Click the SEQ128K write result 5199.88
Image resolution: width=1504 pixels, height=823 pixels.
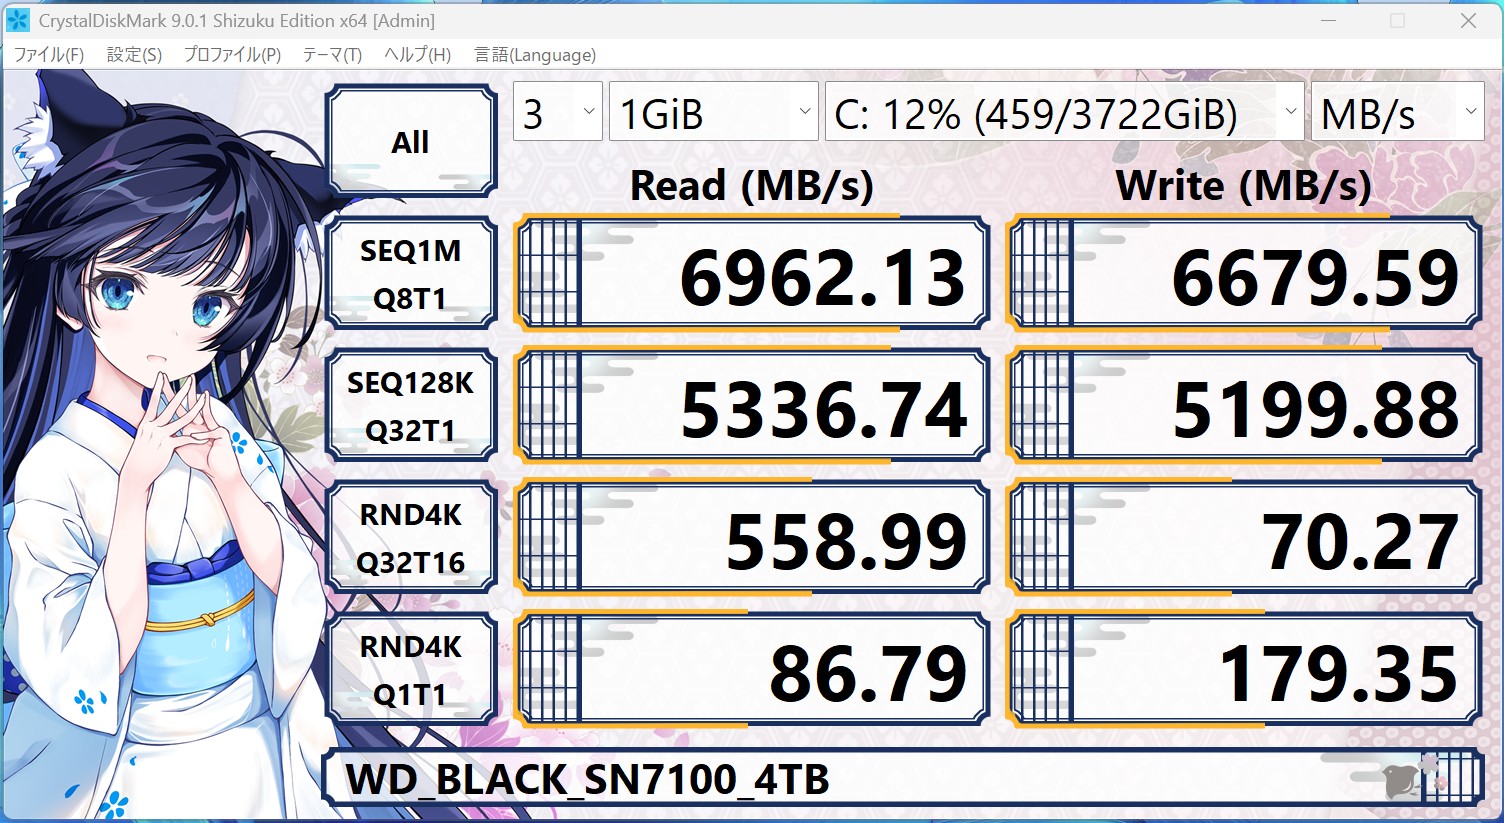coord(1244,405)
